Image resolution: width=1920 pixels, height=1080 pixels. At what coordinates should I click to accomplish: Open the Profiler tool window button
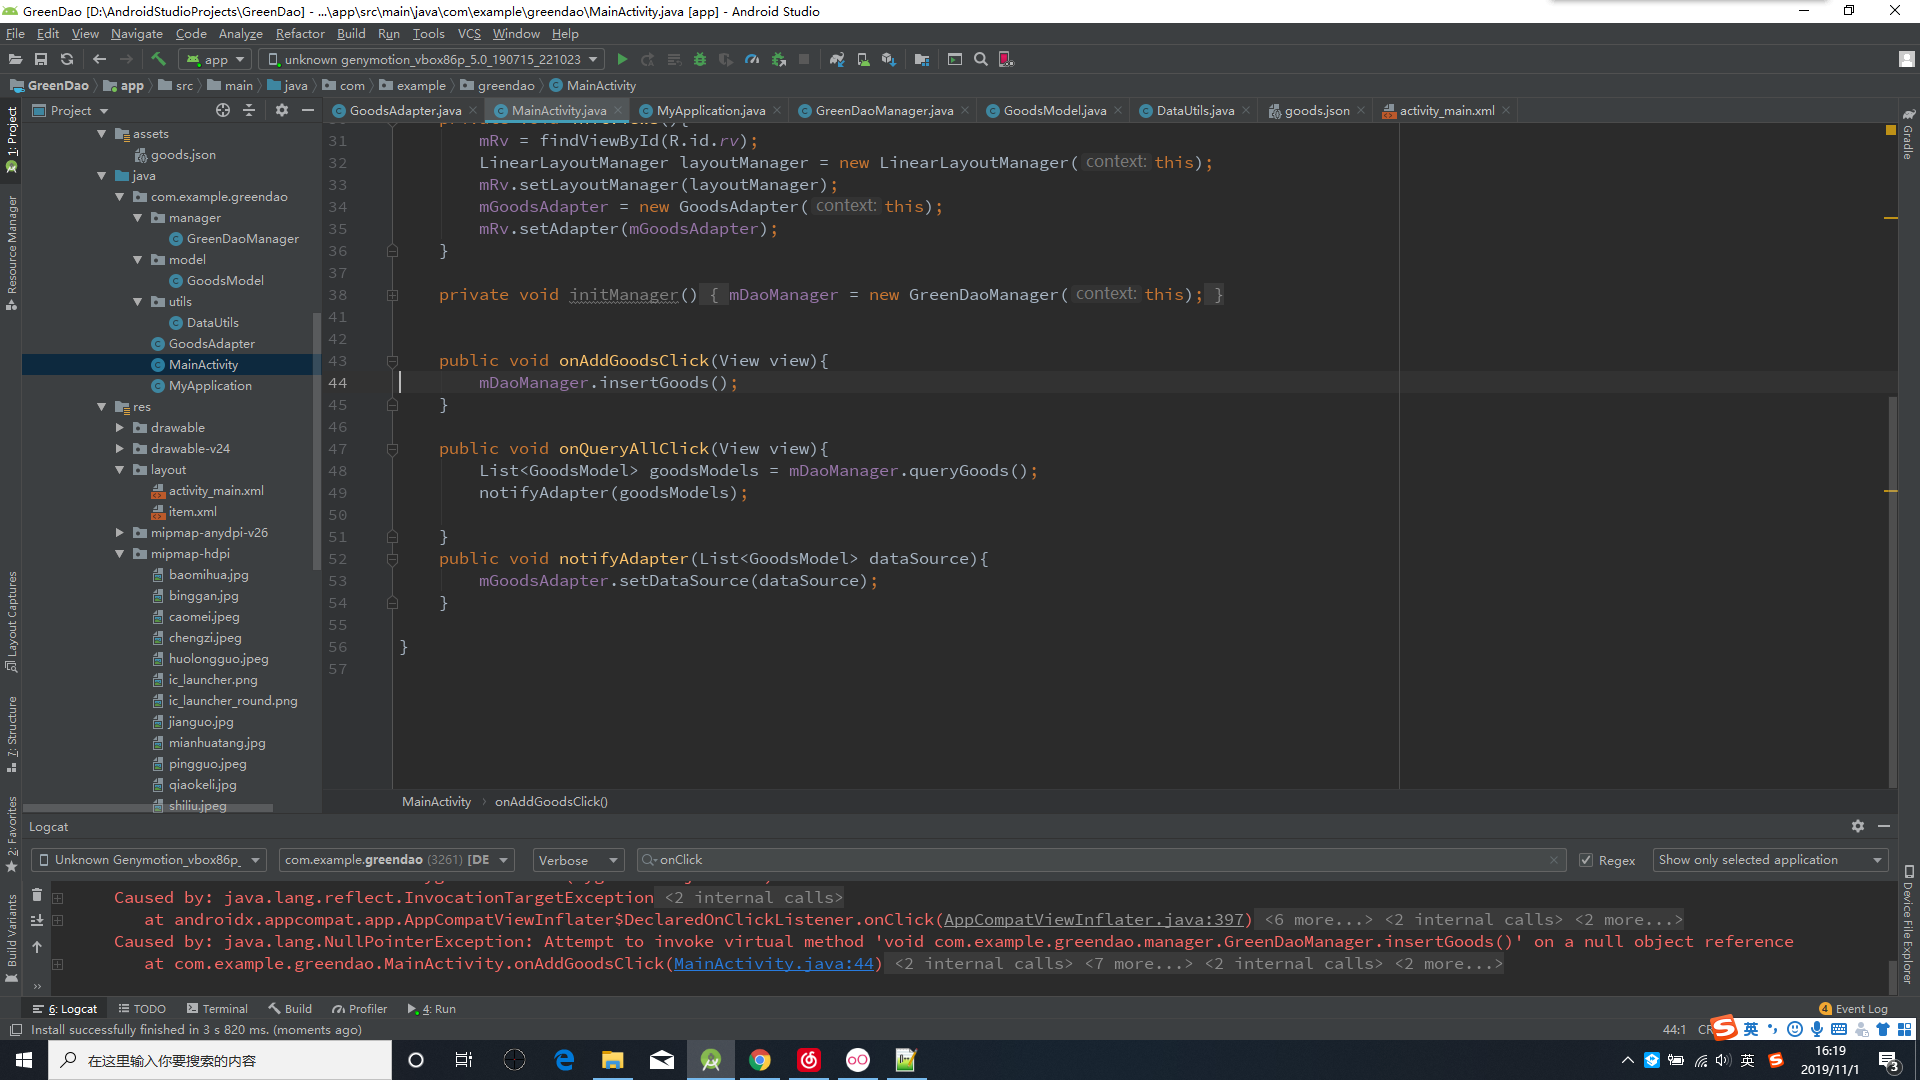click(x=360, y=1009)
